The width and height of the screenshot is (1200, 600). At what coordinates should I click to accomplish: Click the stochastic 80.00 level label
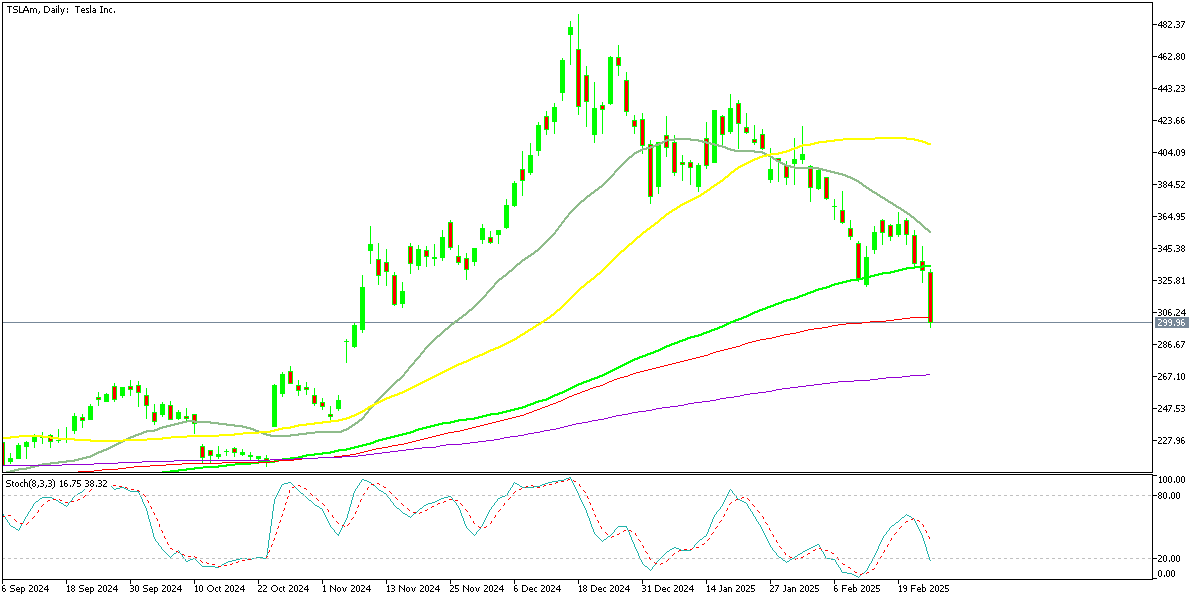click(1168, 495)
